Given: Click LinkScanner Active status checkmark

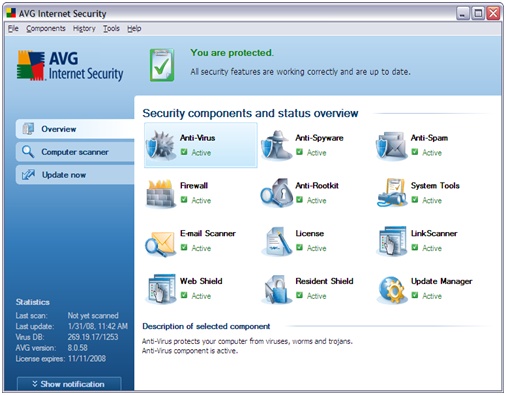Looking at the screenshot, I should (x=415, y=247).
